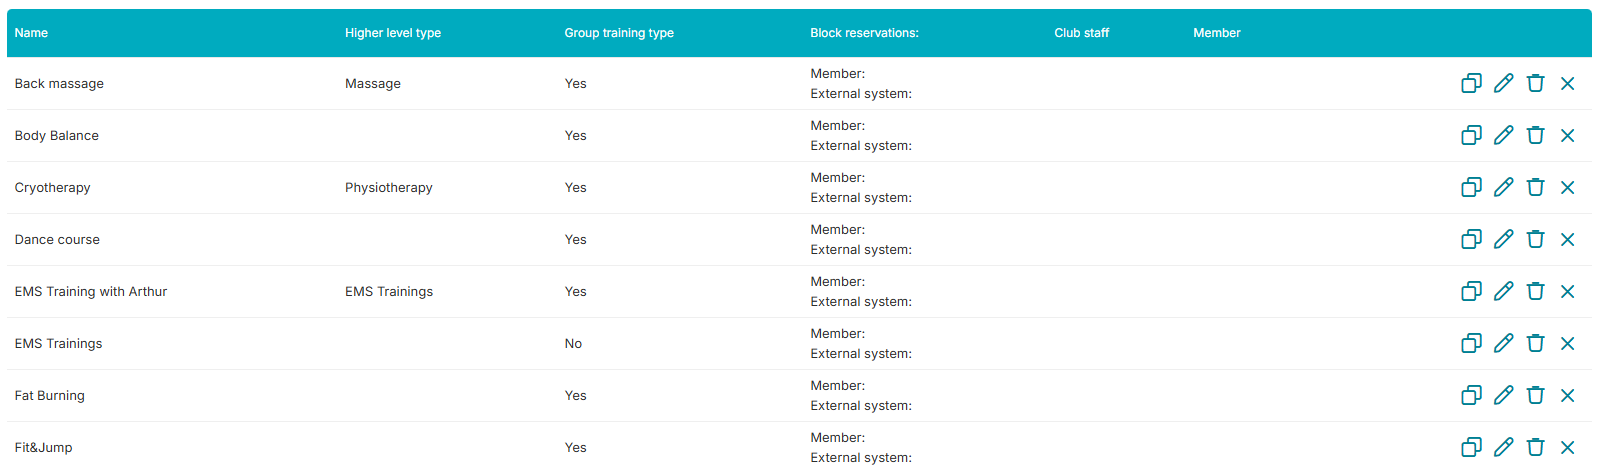The width and height of the screenshot is (1602, 469).
Task: Click trash icon for EMS Training with Arthur
Action: click(x=1535, y=291)
